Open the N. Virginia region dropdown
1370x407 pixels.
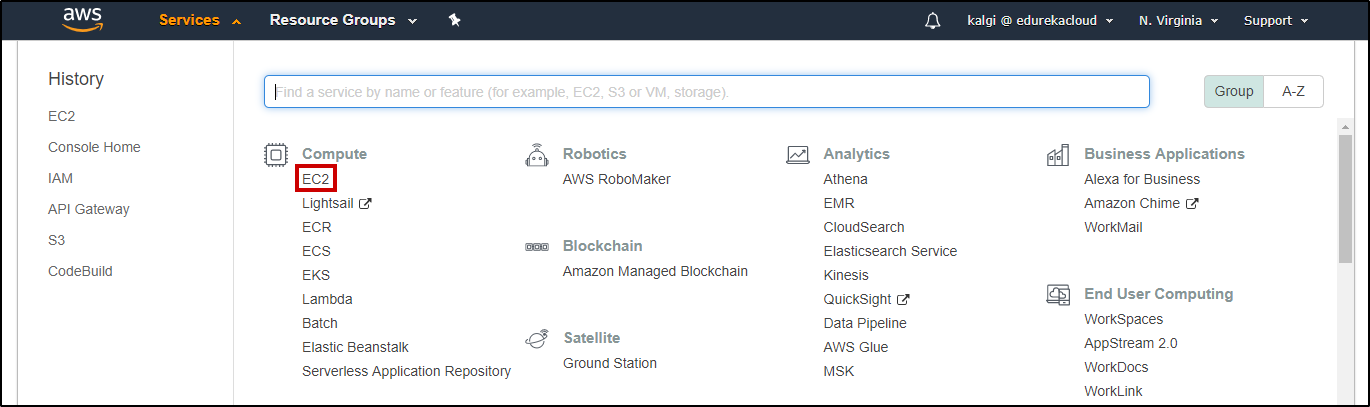(x=1178, y=20)
